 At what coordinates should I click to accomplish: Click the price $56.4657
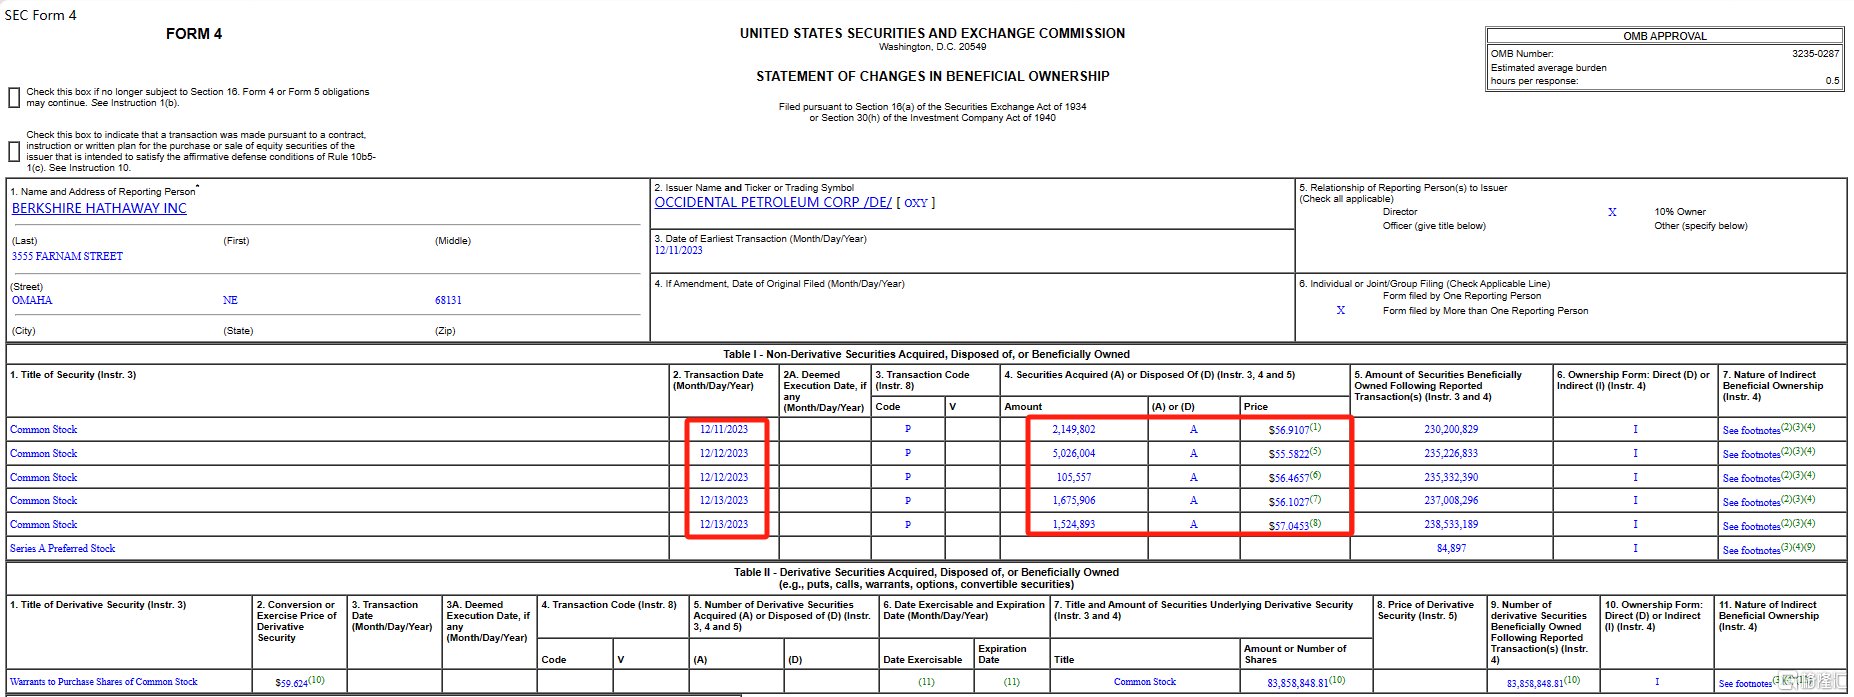(x=1288, y=478)
